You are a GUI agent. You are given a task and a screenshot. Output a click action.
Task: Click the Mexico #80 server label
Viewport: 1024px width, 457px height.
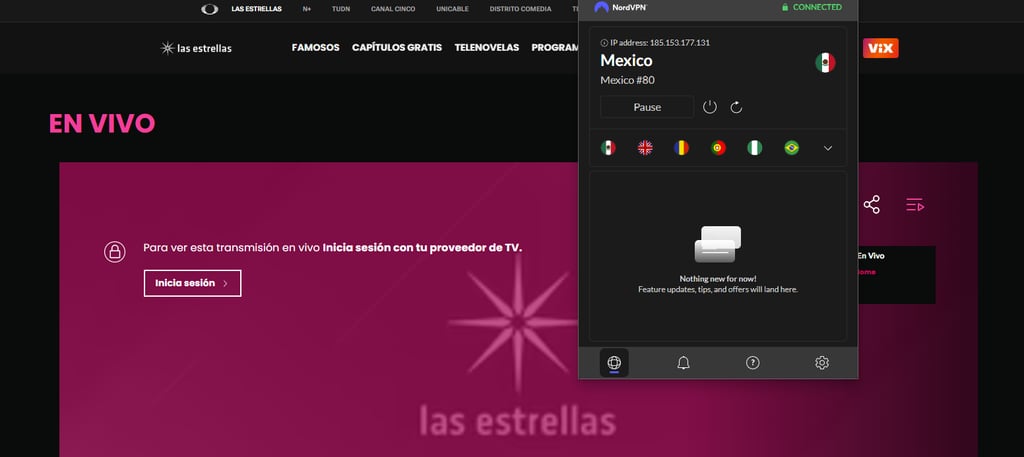(x=627, y=80)
